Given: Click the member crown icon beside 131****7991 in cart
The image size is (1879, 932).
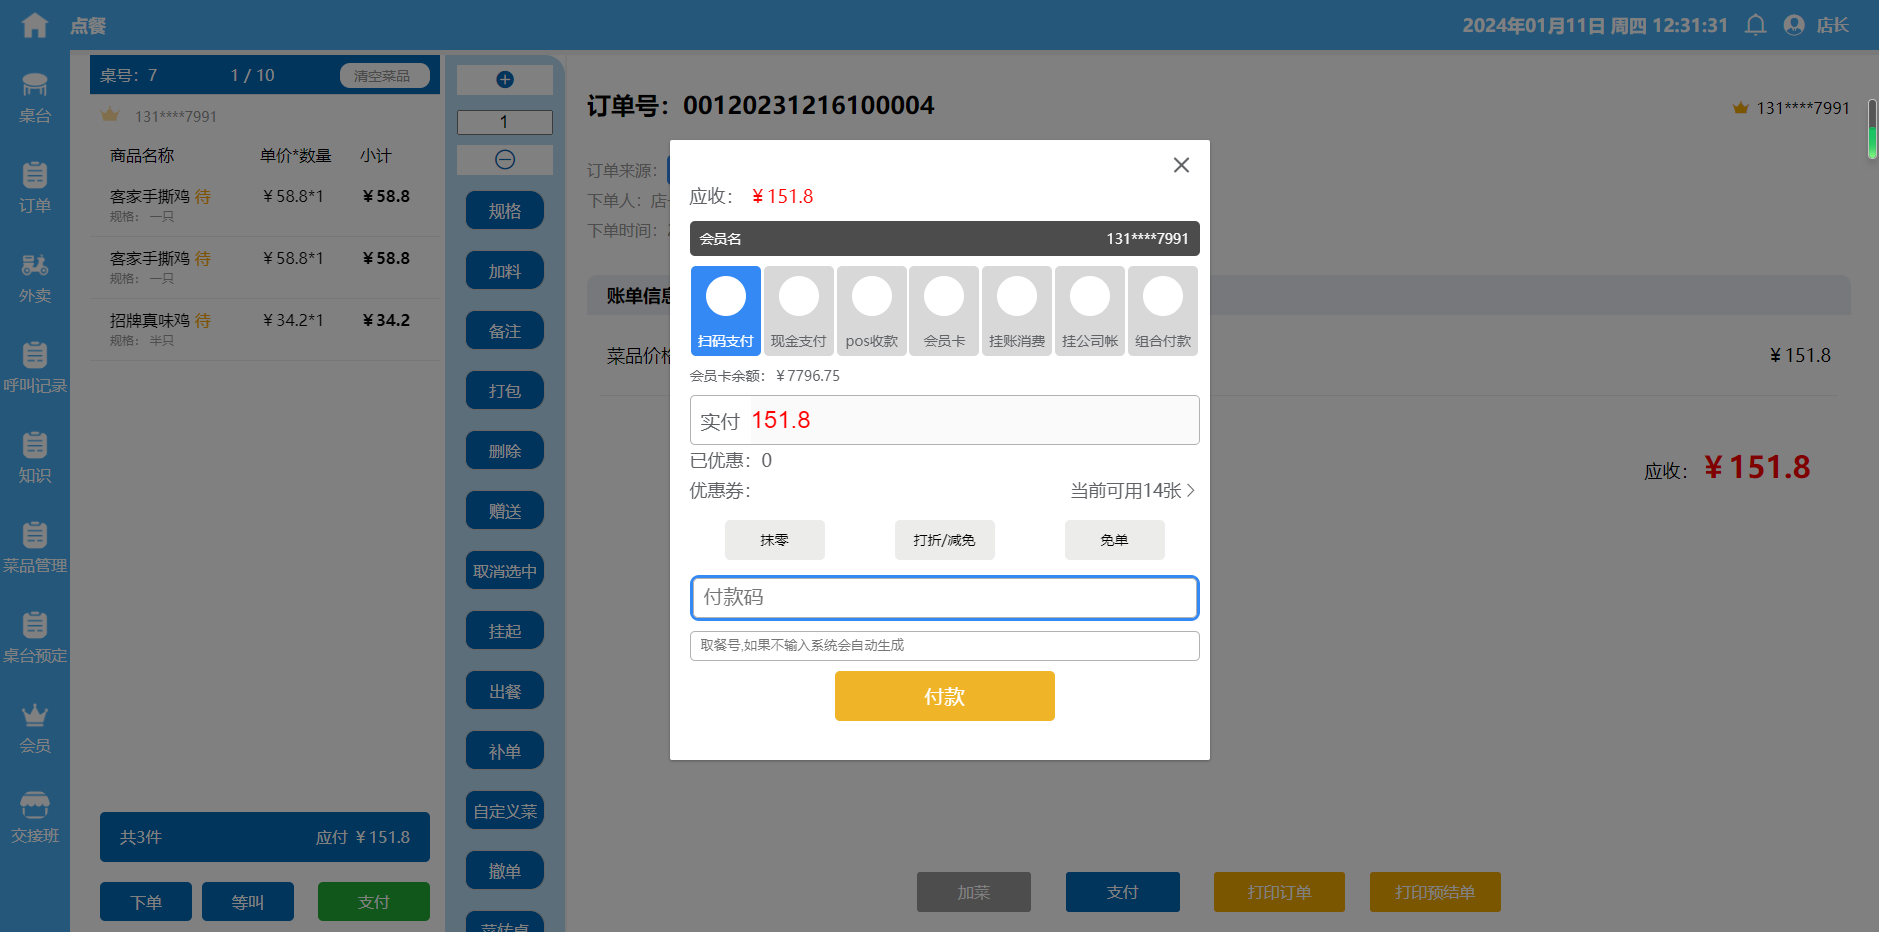Looking at the screenshot, I should [x=110, y=115].
